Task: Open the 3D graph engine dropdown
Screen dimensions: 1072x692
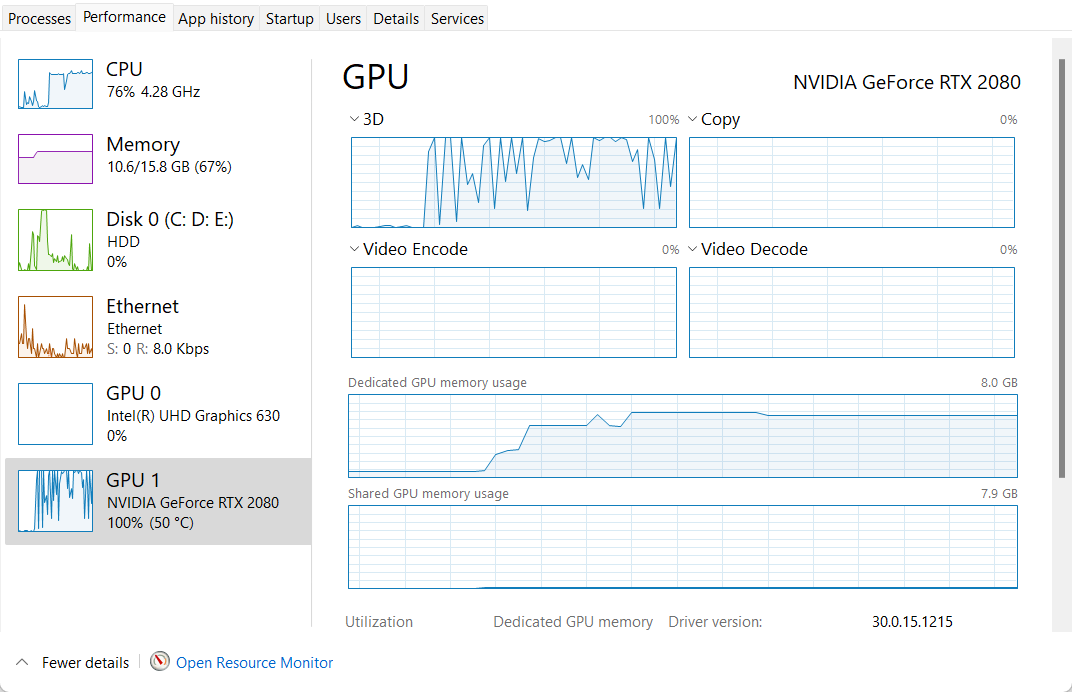Action: pos(354,119)
